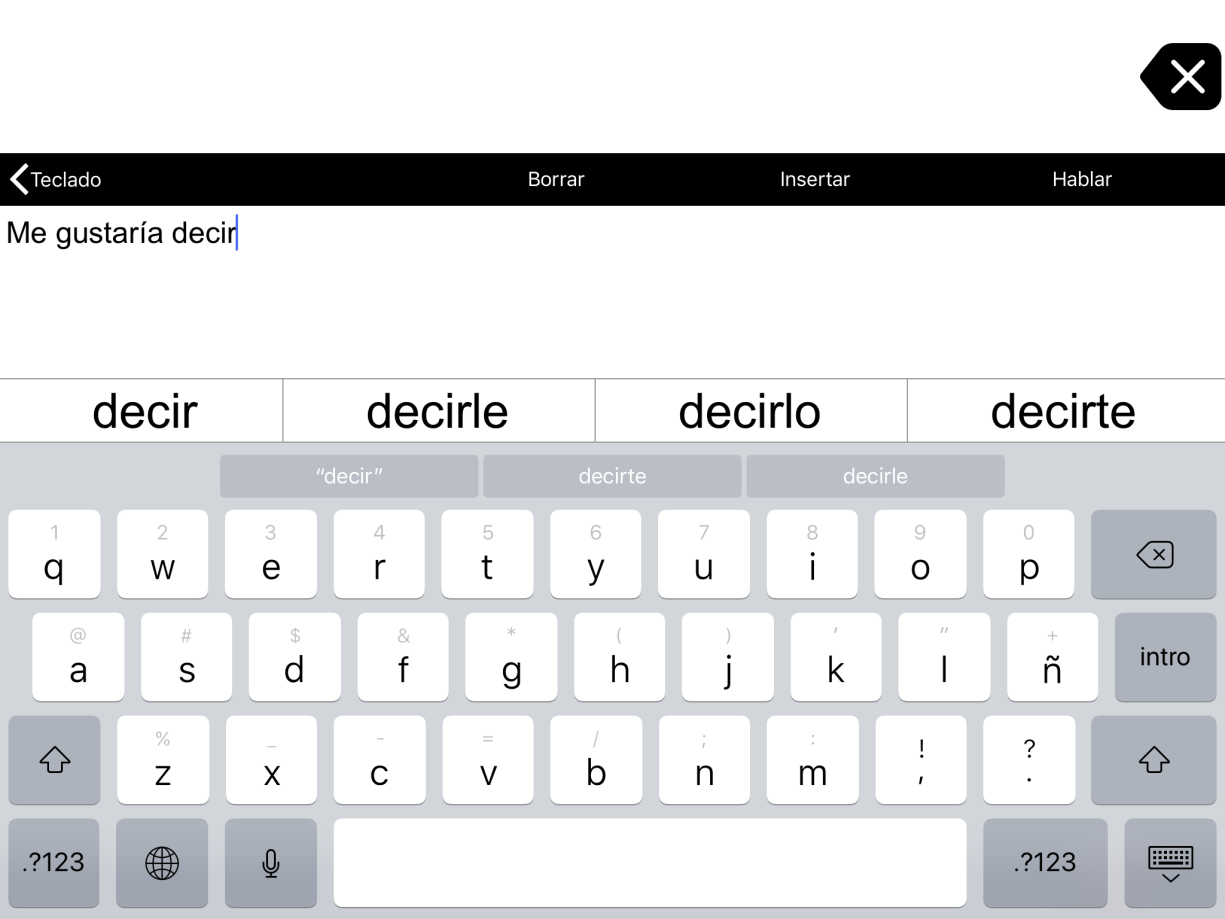This screenshot has height=919, width=1225.
Task: Choose the small "decirte" keyboard suggestion
Action: [612, 476]
